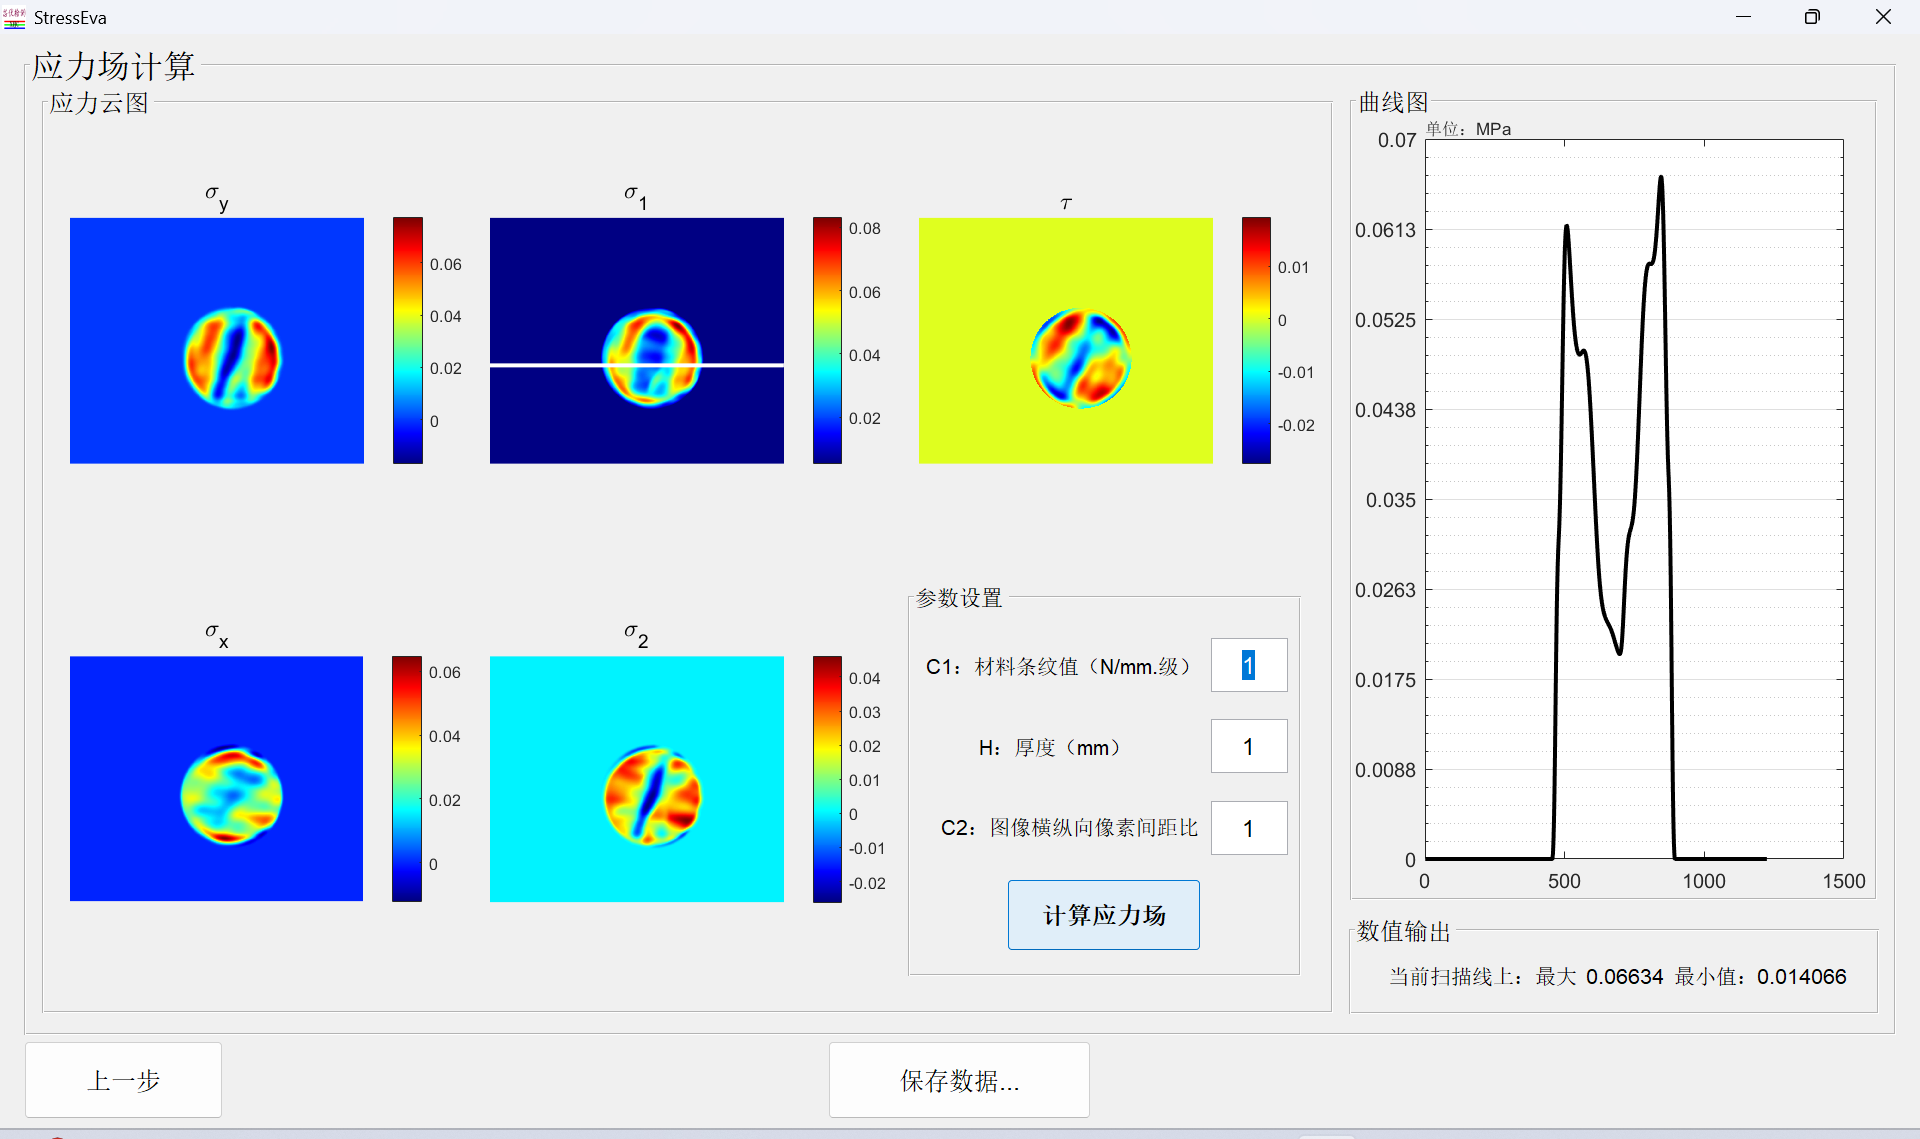Image resolution: width=1920 pixels, height=1139 pixels.
Task: Click the C1 material fringe value field
Action: coord(1249,665)
